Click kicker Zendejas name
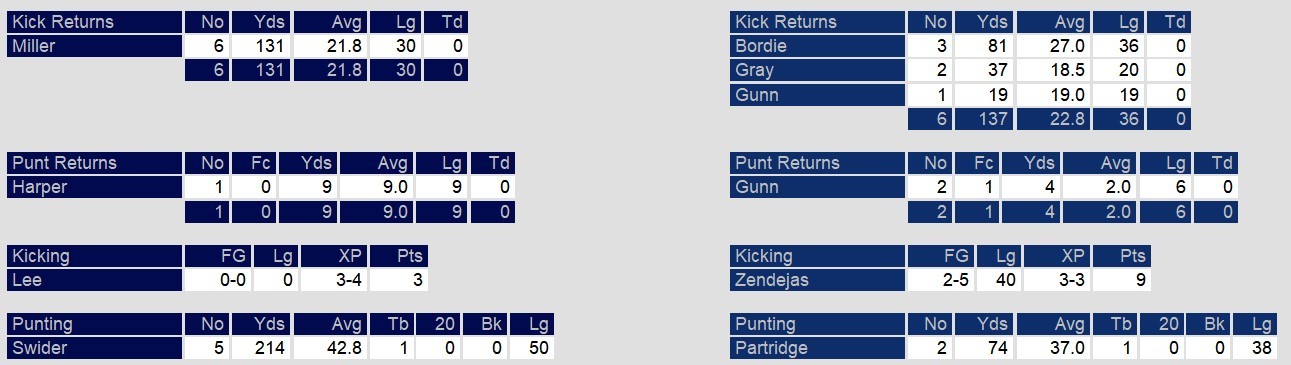The height and width of the screenshot is (365, 1291). coord(818,280)
